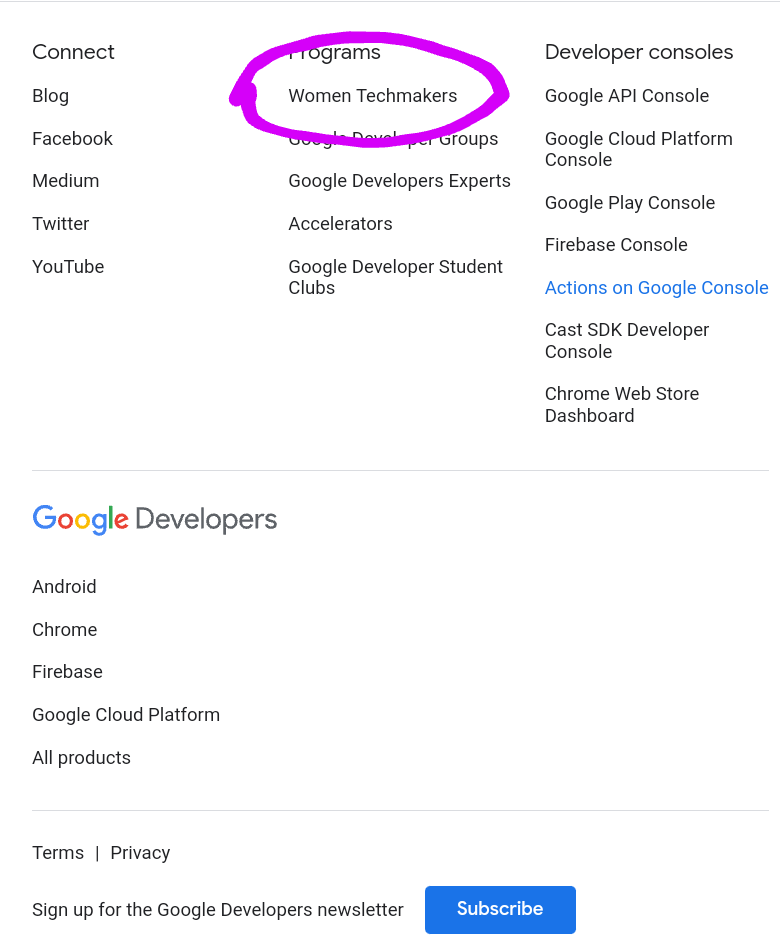Open Google Developer Student Clubs link

395,277
